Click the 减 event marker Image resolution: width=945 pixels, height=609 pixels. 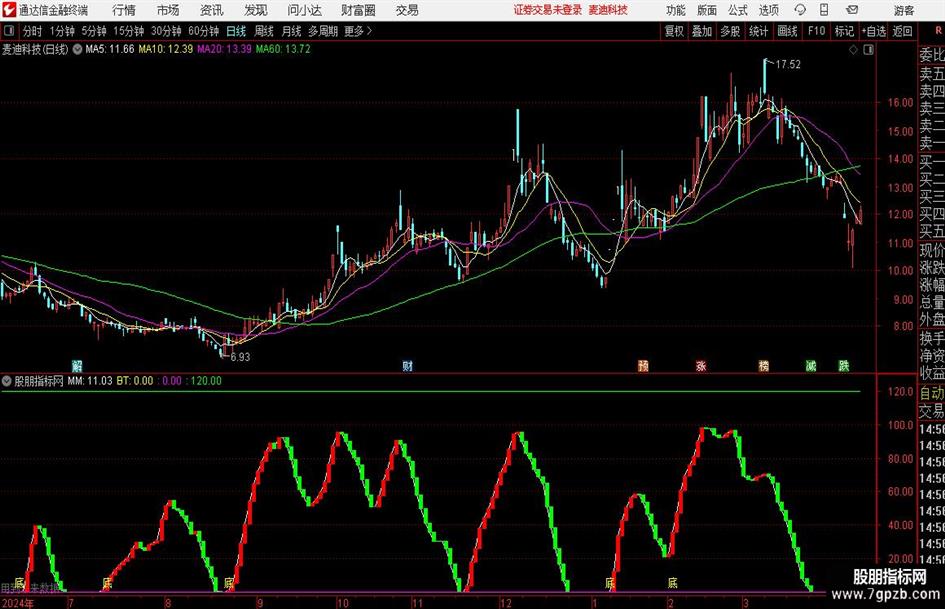point(811,366)
